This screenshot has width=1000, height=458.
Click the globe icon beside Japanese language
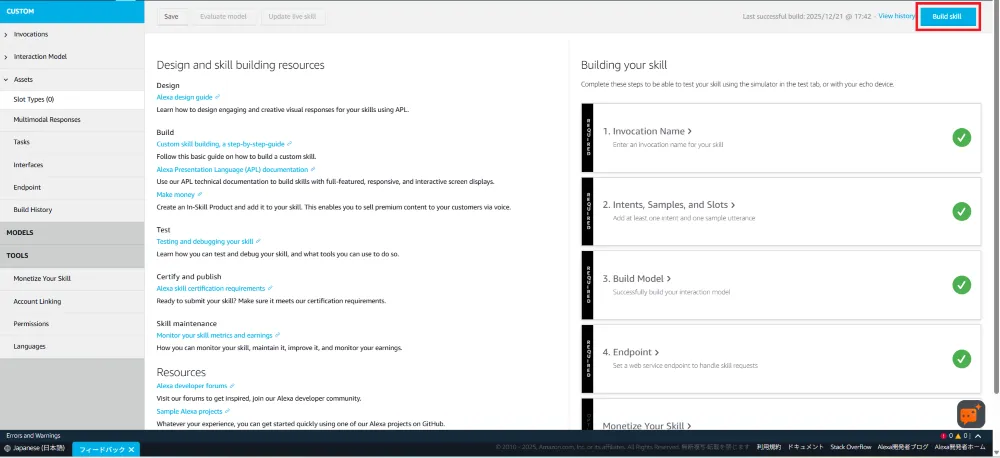7,448
